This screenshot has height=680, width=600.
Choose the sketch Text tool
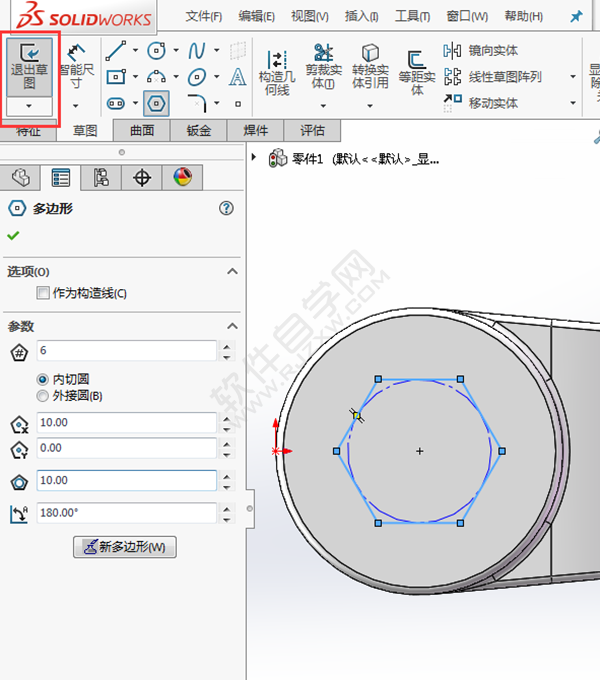pyautogui.click(x=238, y=77)
